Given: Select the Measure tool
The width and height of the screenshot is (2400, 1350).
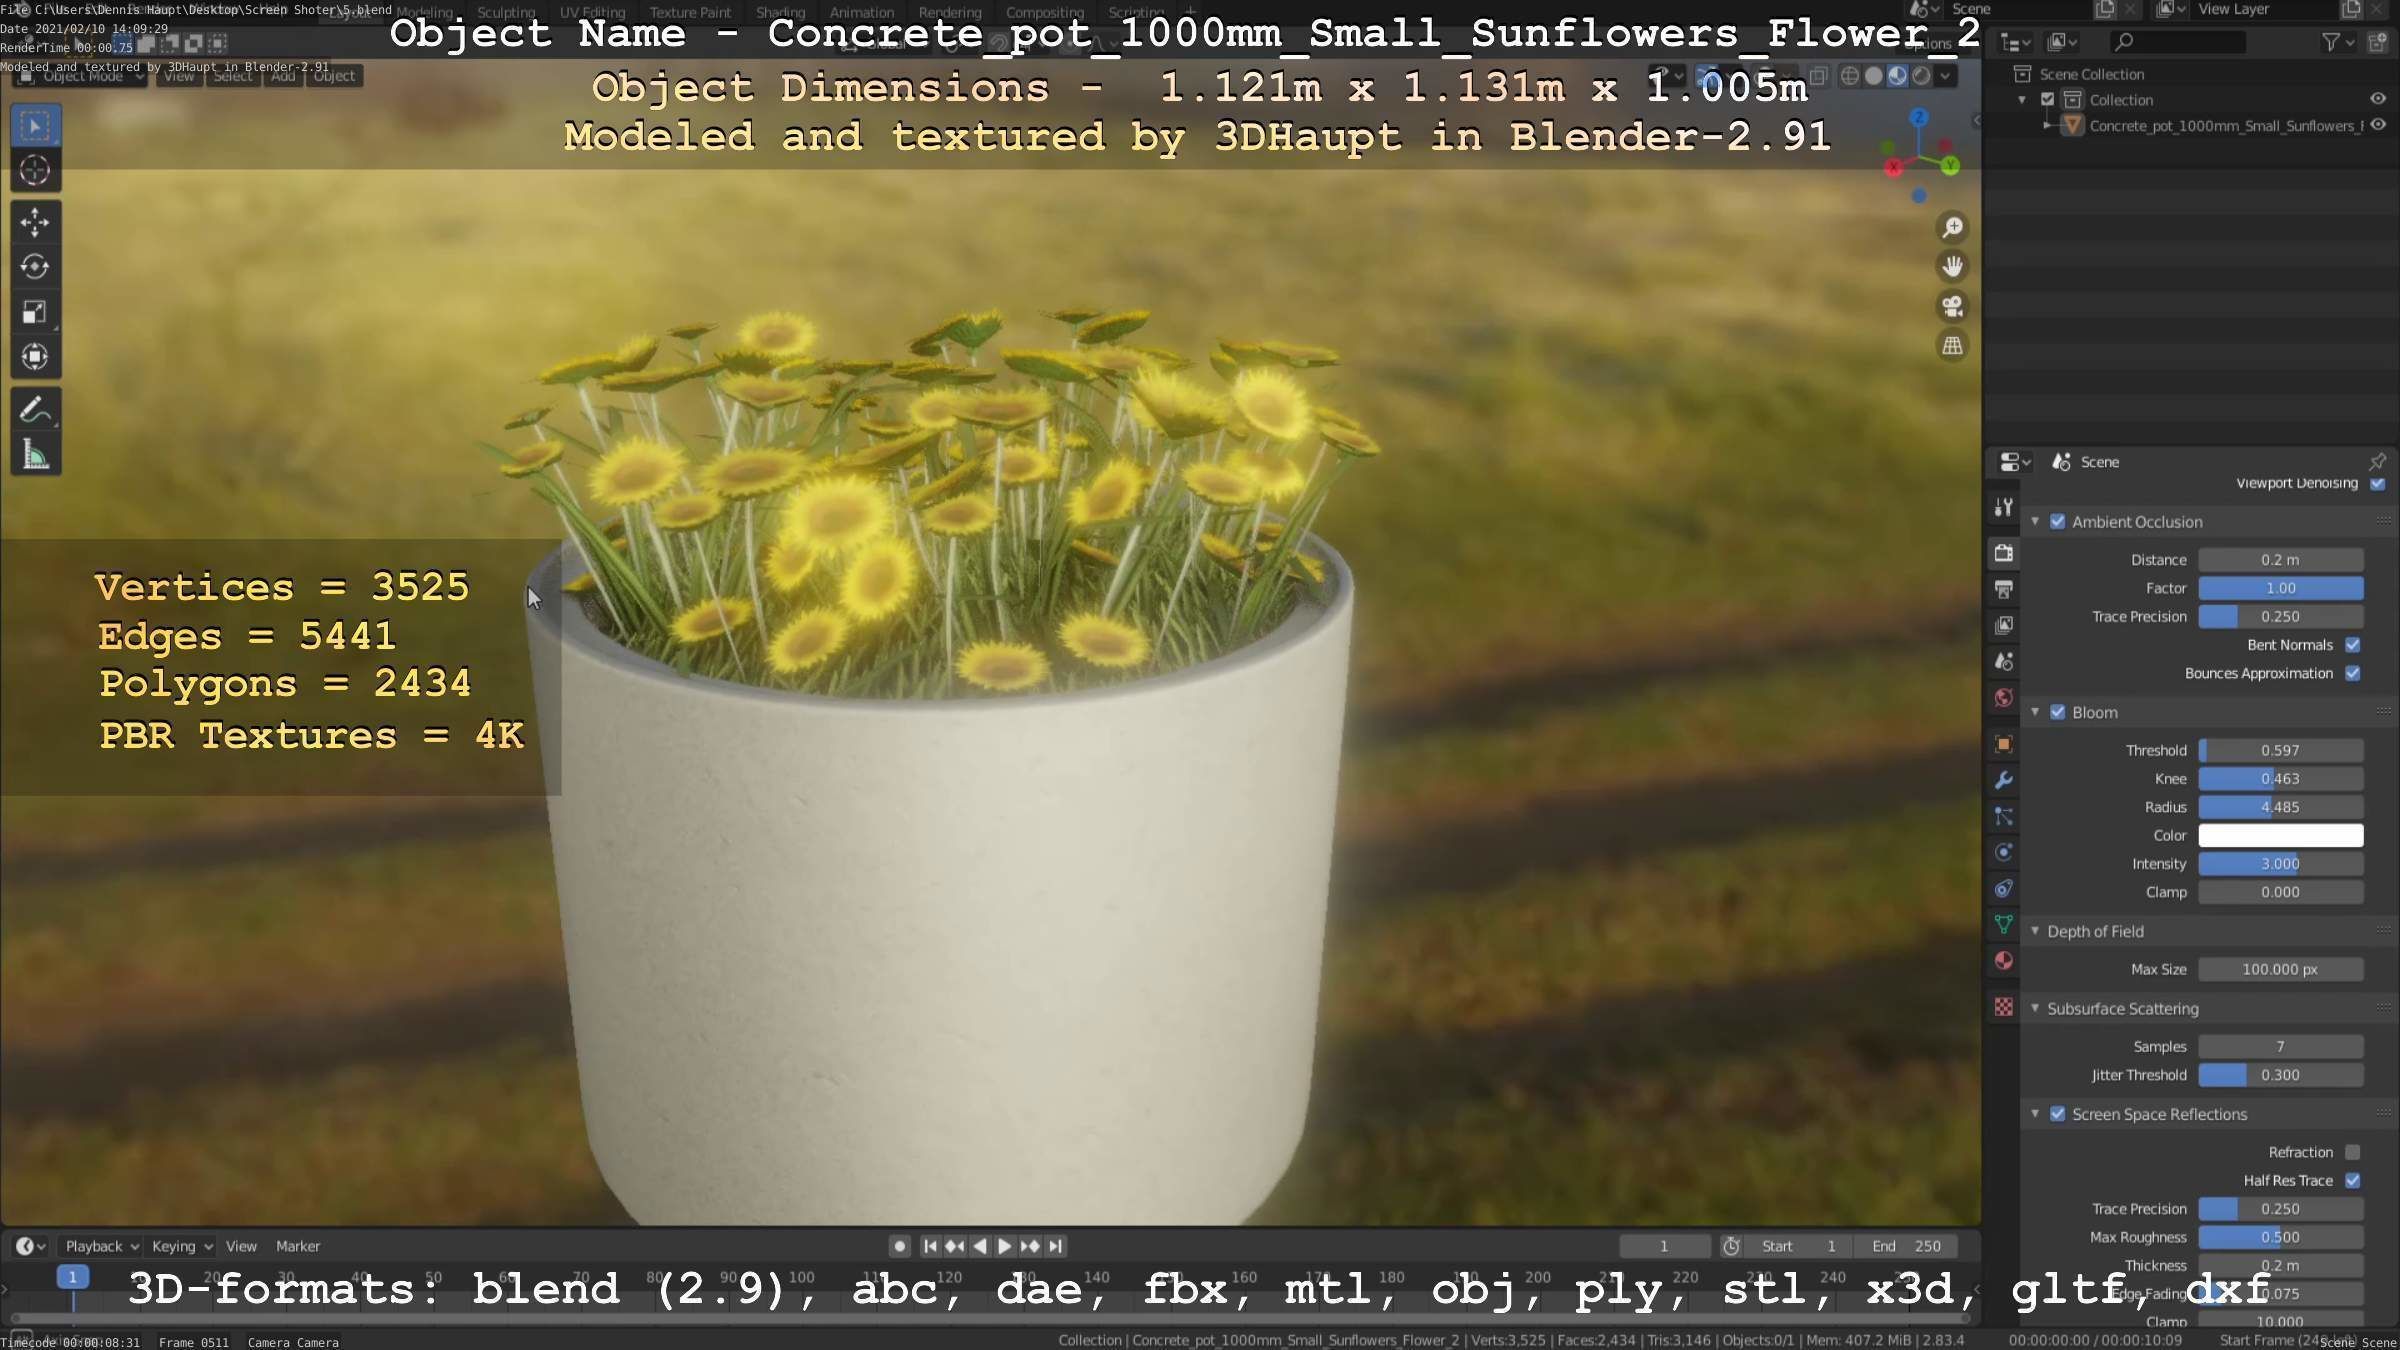Looking at the screenshot, I should (x=35, y=455).
